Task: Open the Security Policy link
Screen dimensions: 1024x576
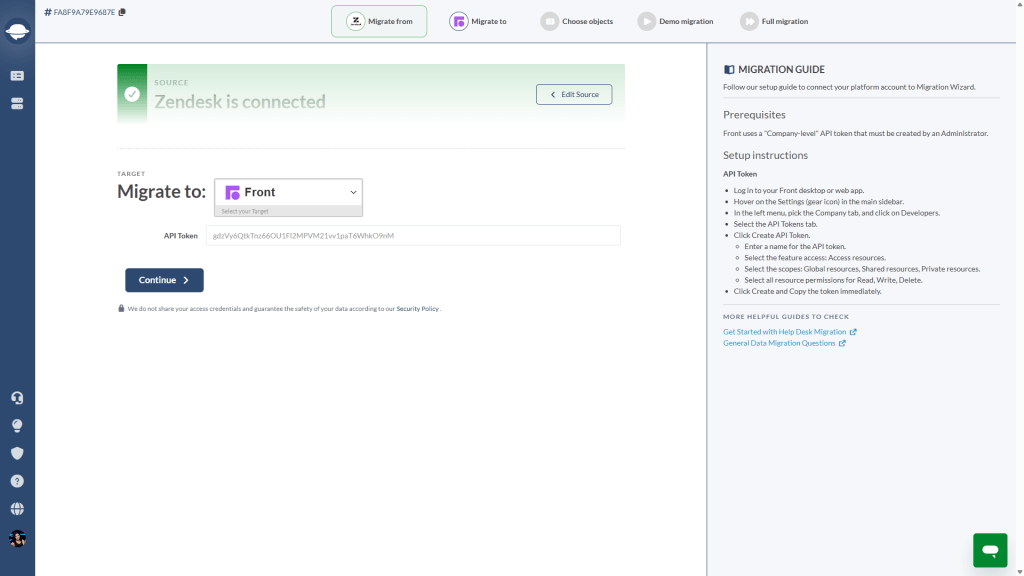Action: click(417, 309)
